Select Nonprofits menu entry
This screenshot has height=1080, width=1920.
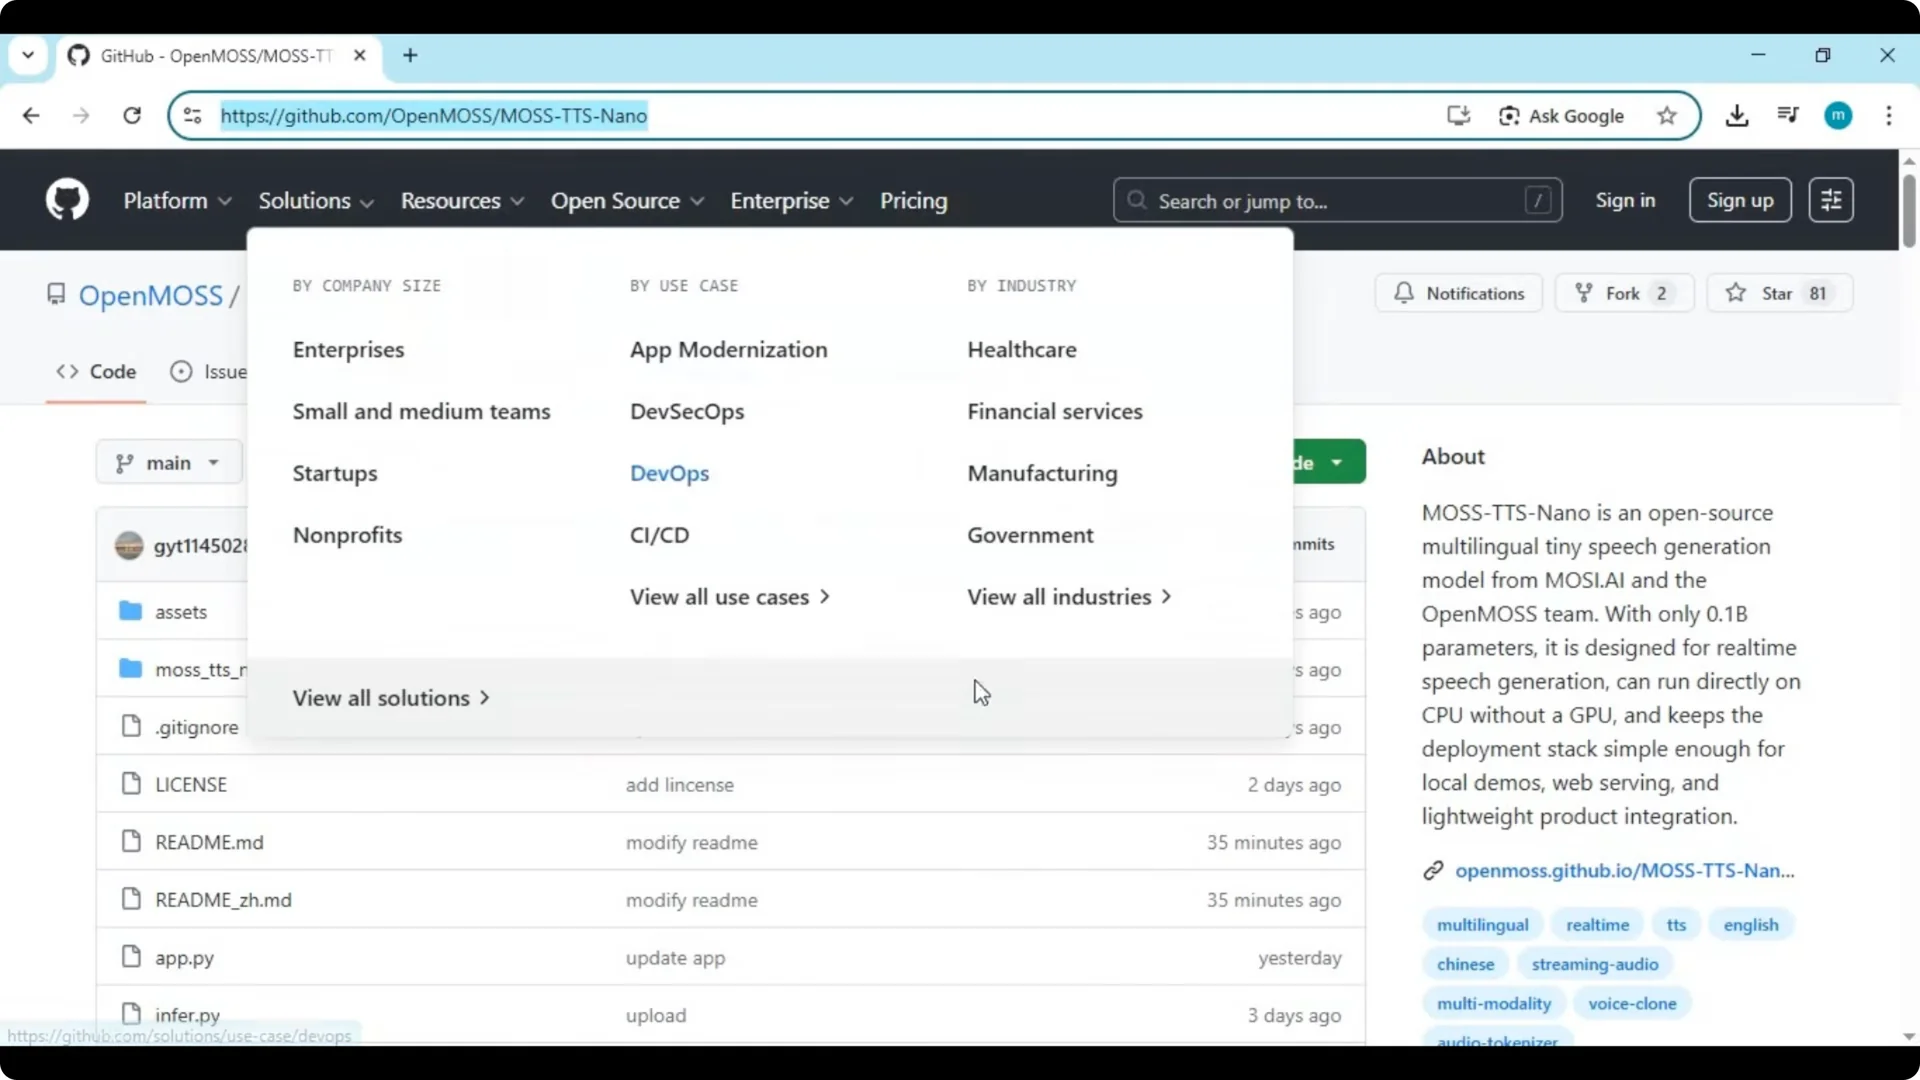tap(347, 535)
